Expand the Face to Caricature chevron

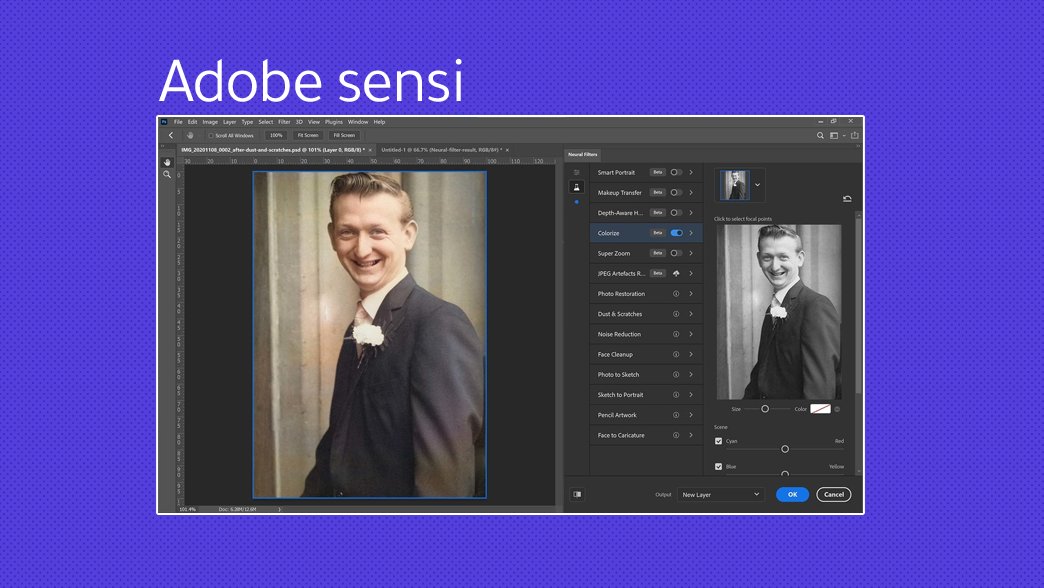tap(691, 436)
